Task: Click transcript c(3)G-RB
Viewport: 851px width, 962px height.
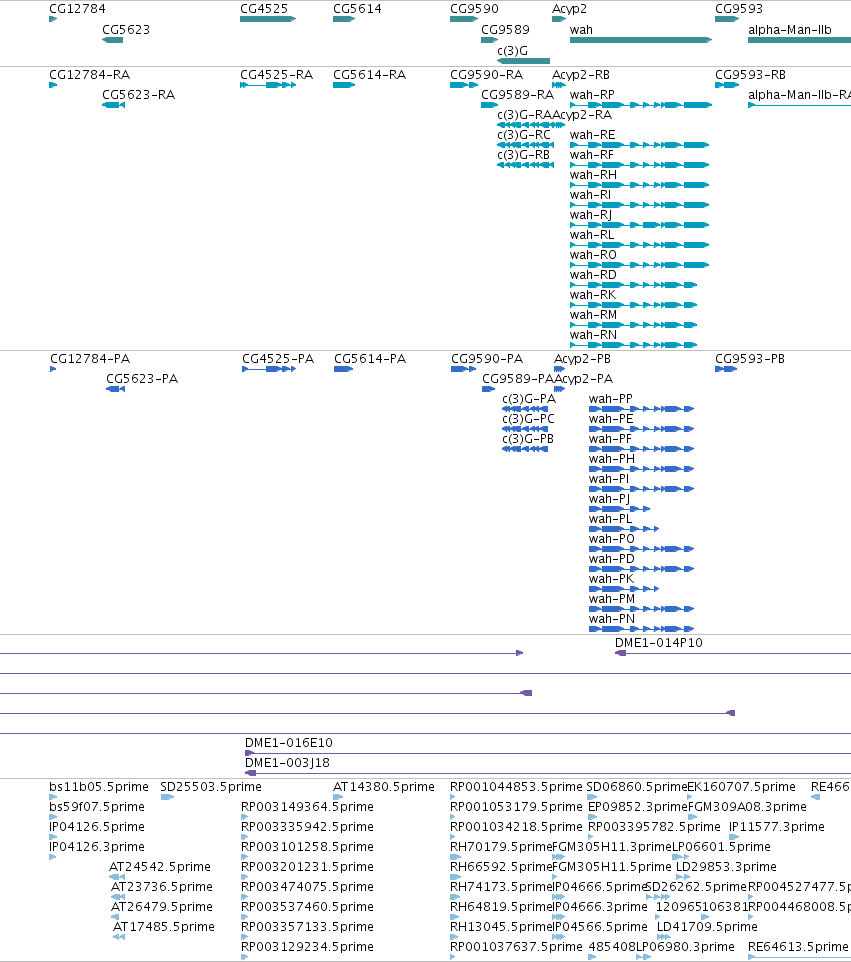Action: [523, 155]
